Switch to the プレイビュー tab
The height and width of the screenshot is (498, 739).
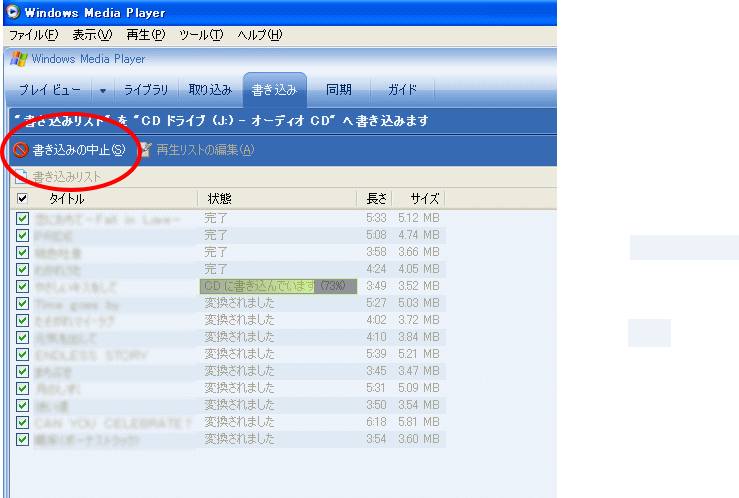click(49, 90)
